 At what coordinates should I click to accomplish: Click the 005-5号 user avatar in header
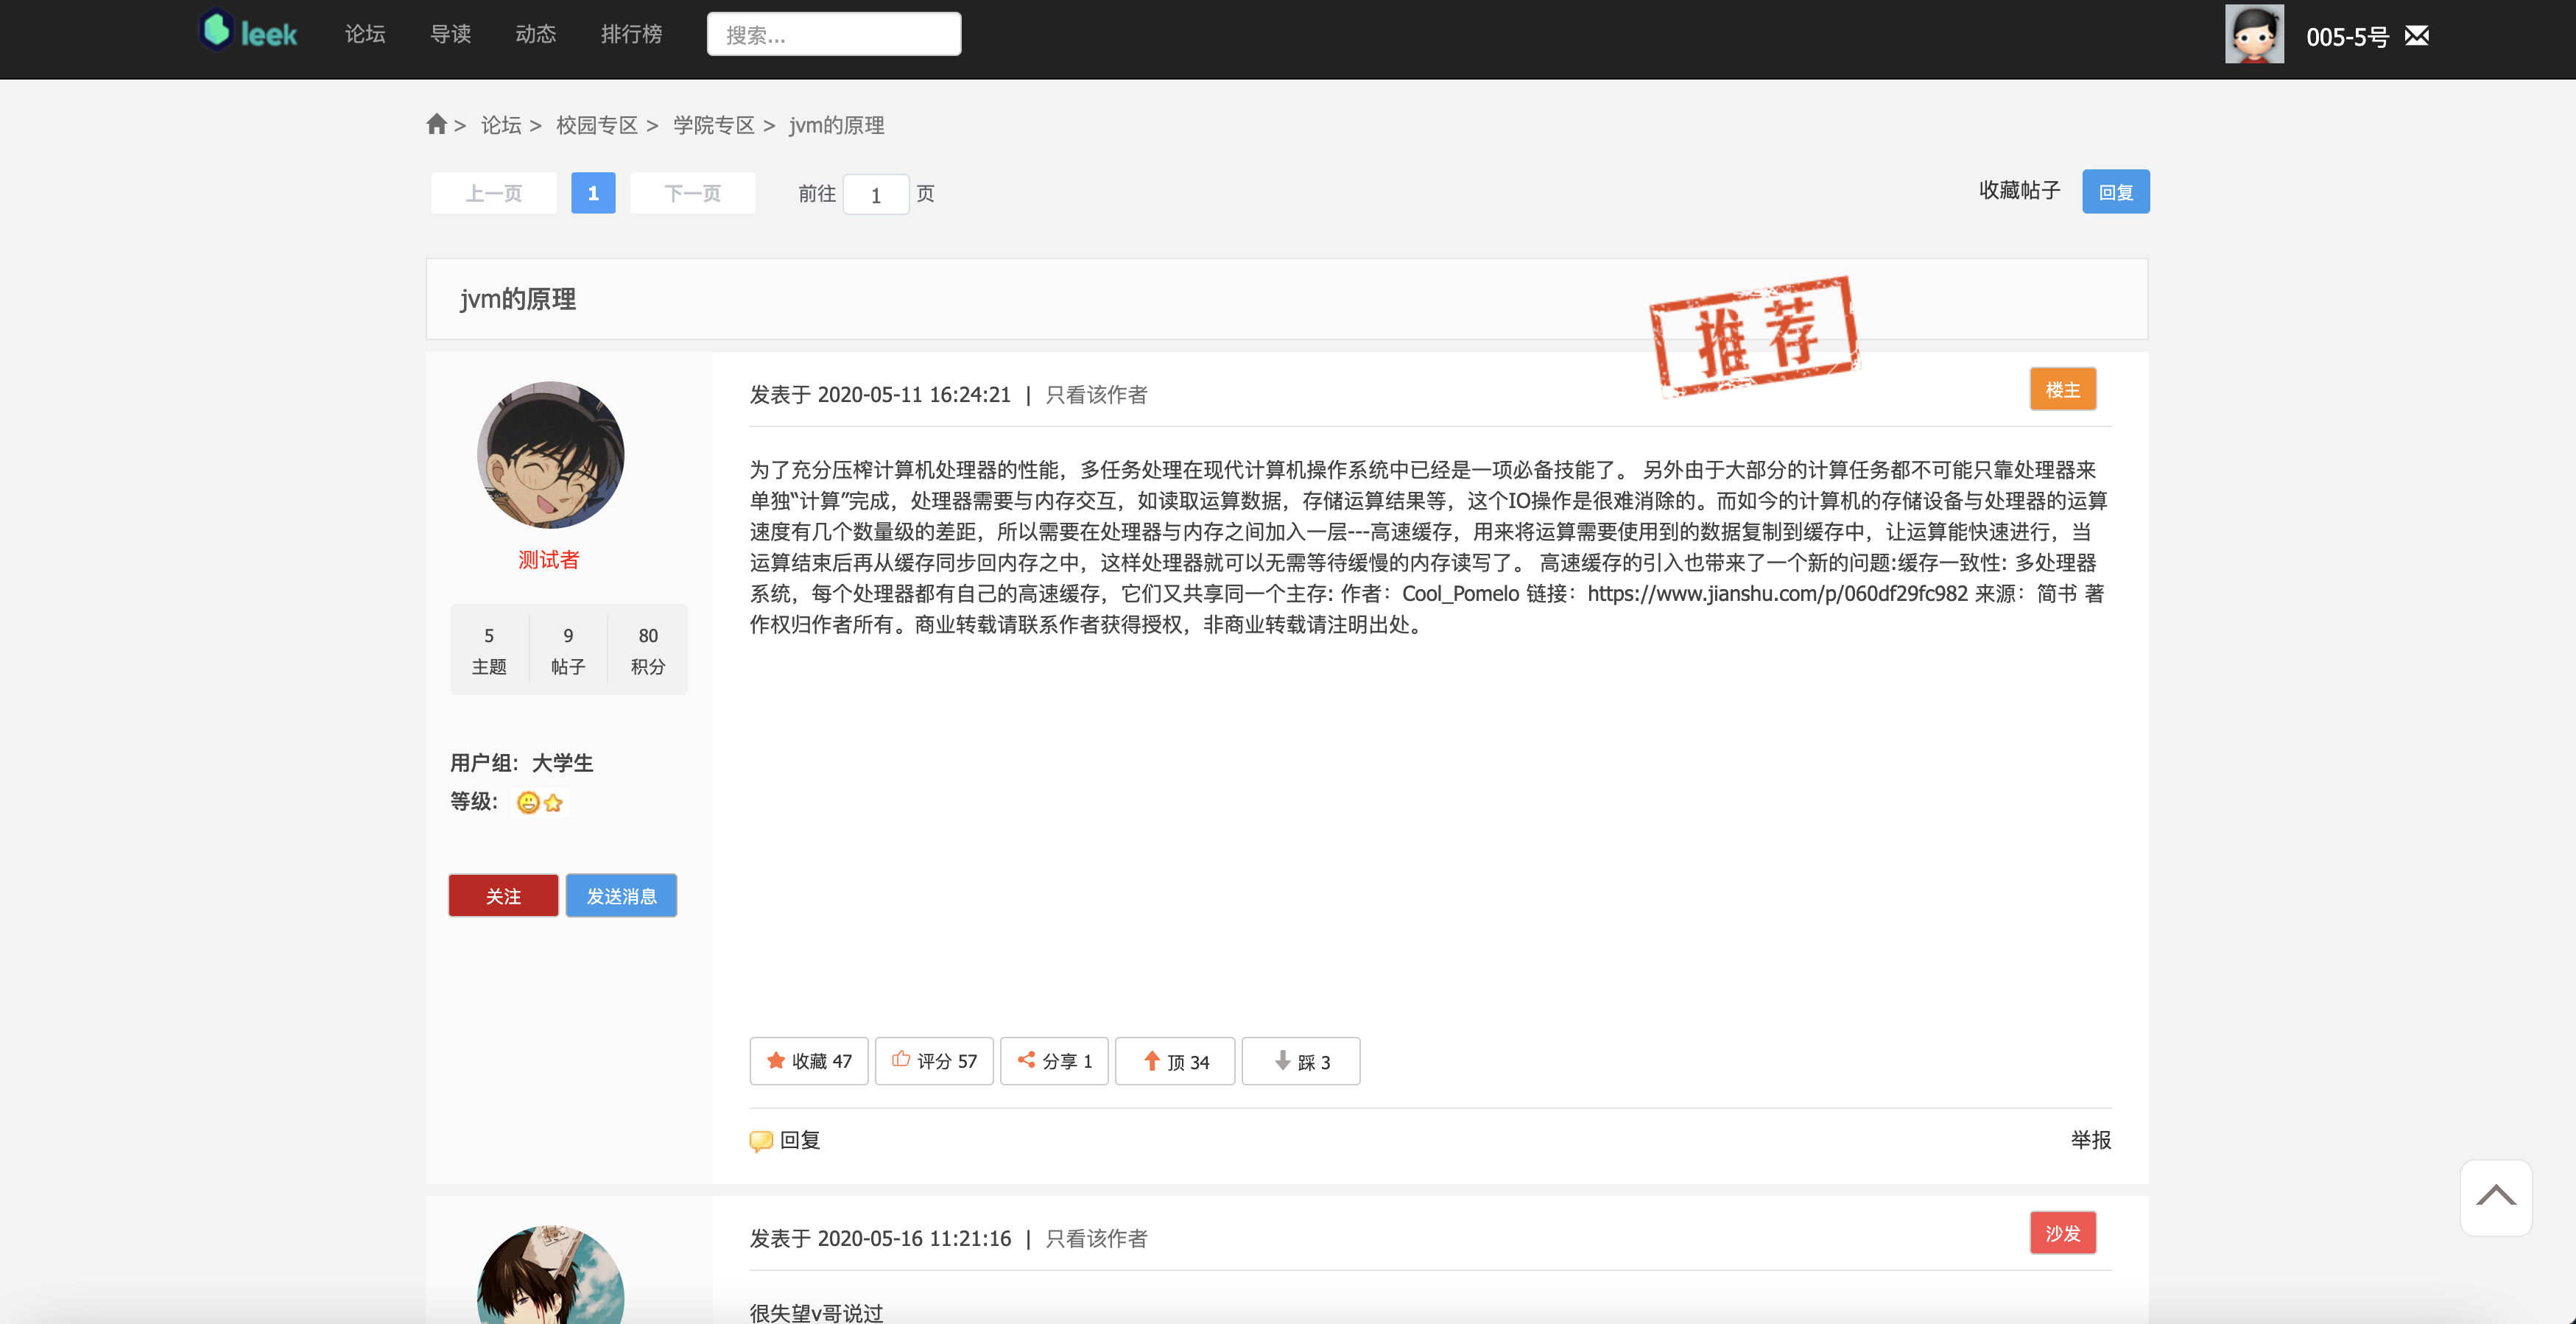[2254, 34]
